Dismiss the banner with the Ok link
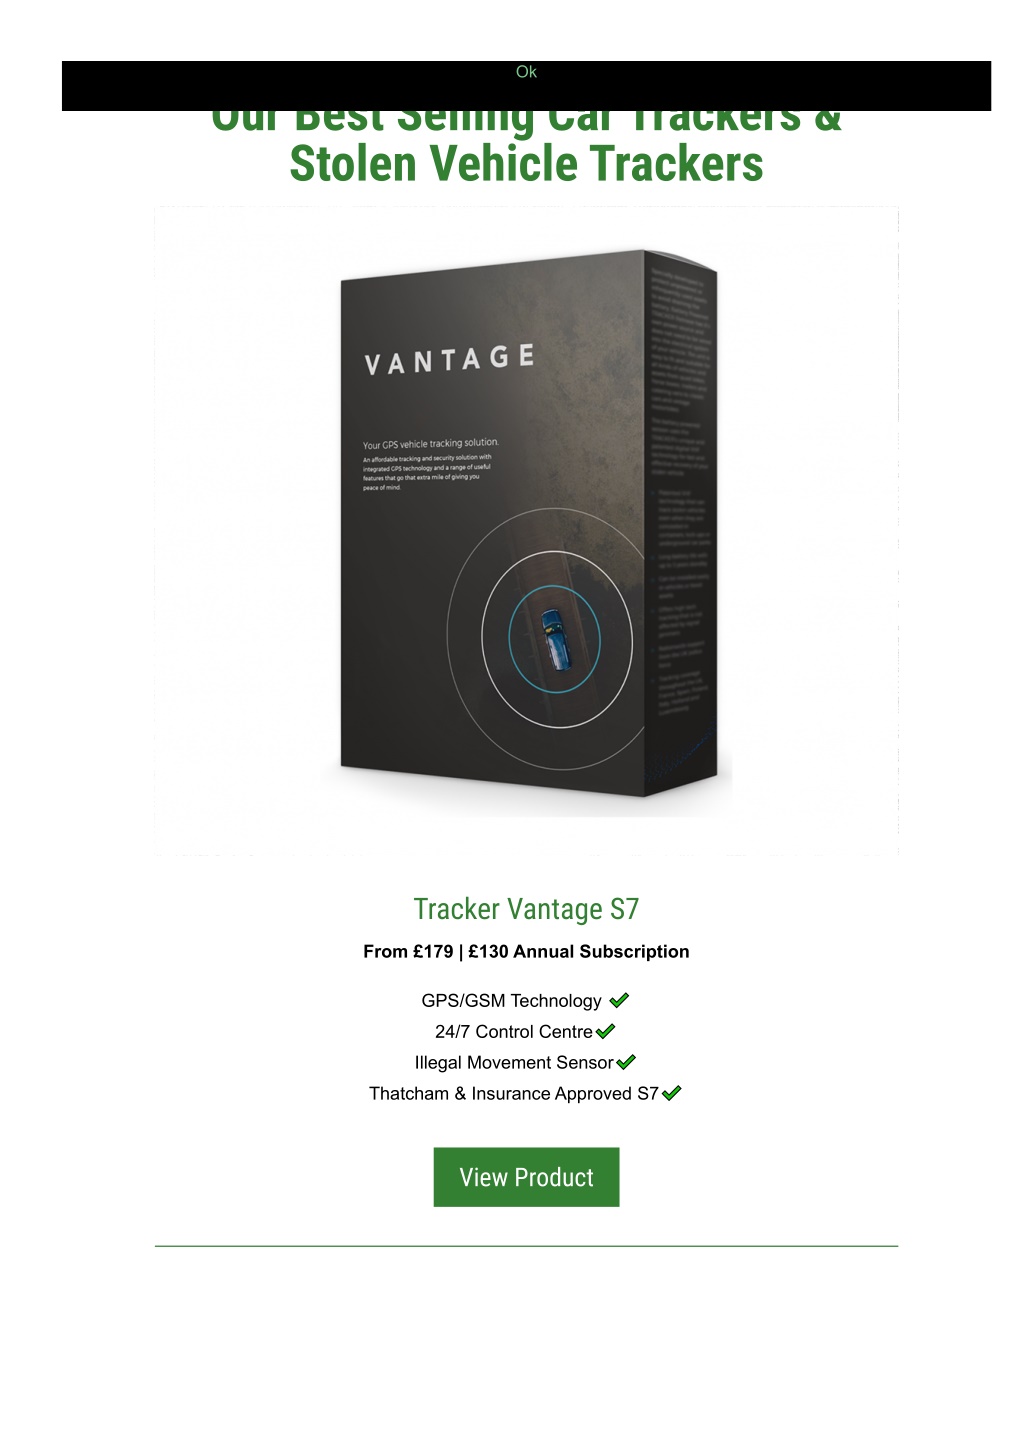This screenshot has height=1449, width=1024. coord(526,72)
